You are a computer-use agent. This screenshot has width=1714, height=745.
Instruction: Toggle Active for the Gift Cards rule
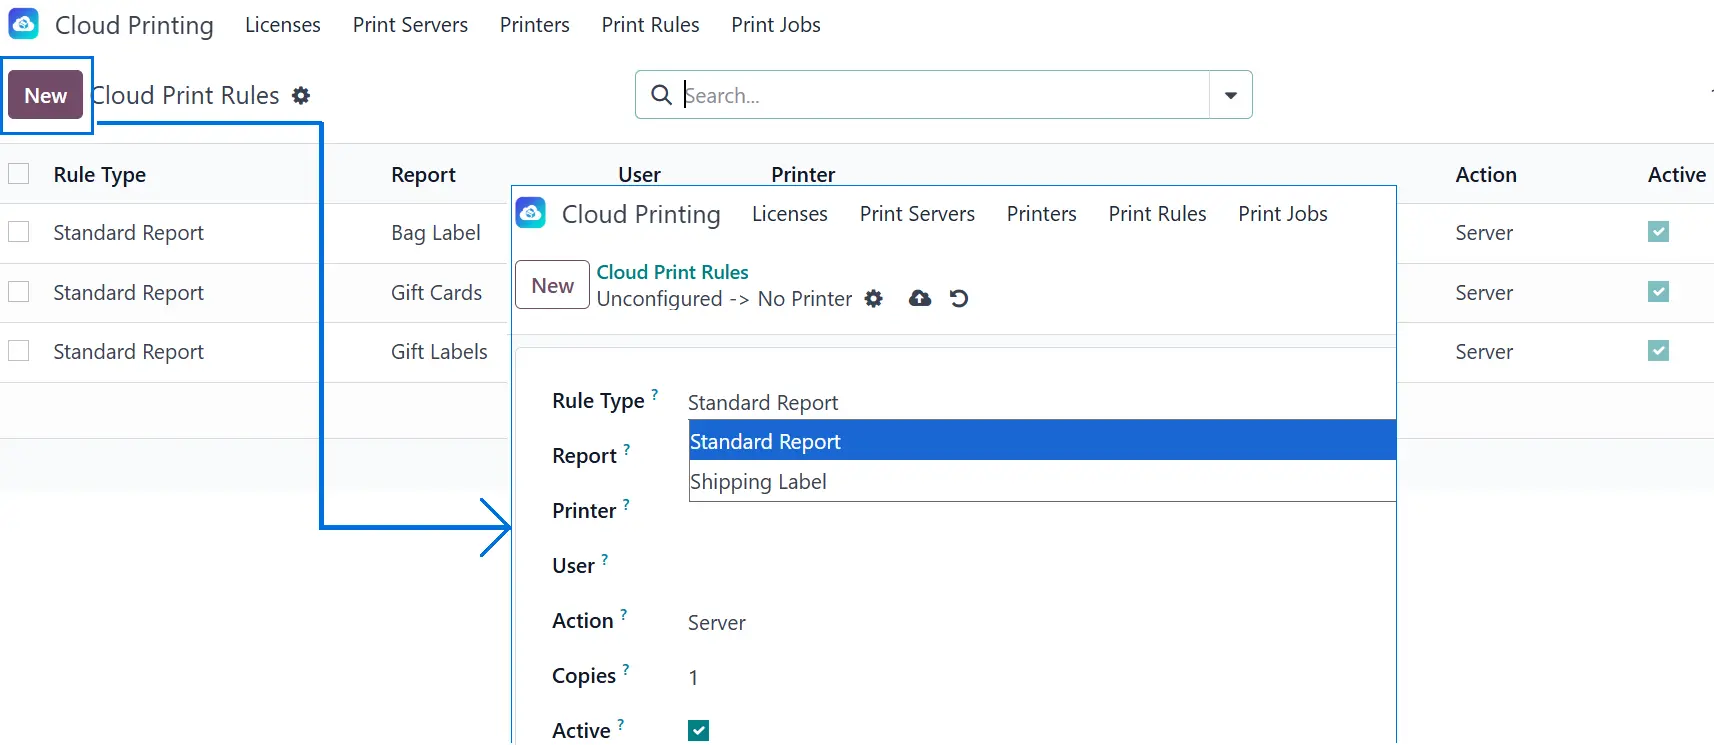pos(1658,292)
